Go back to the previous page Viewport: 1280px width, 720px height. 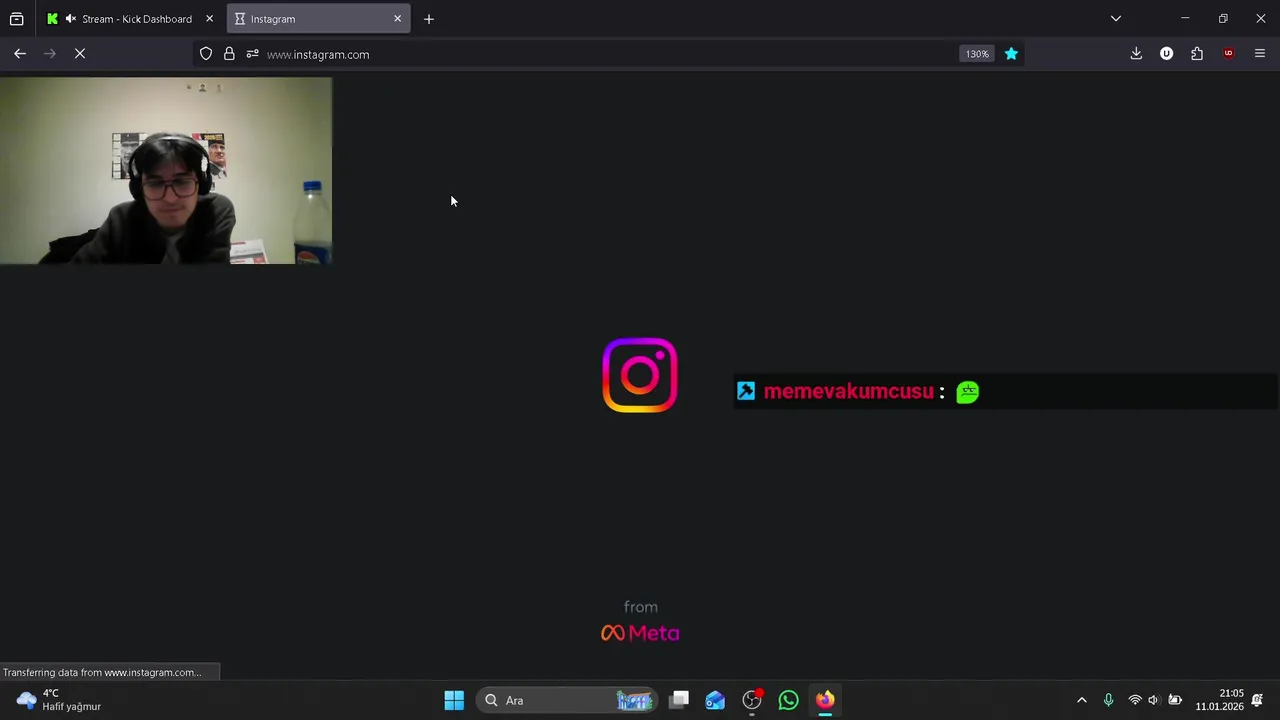[20, 54]
